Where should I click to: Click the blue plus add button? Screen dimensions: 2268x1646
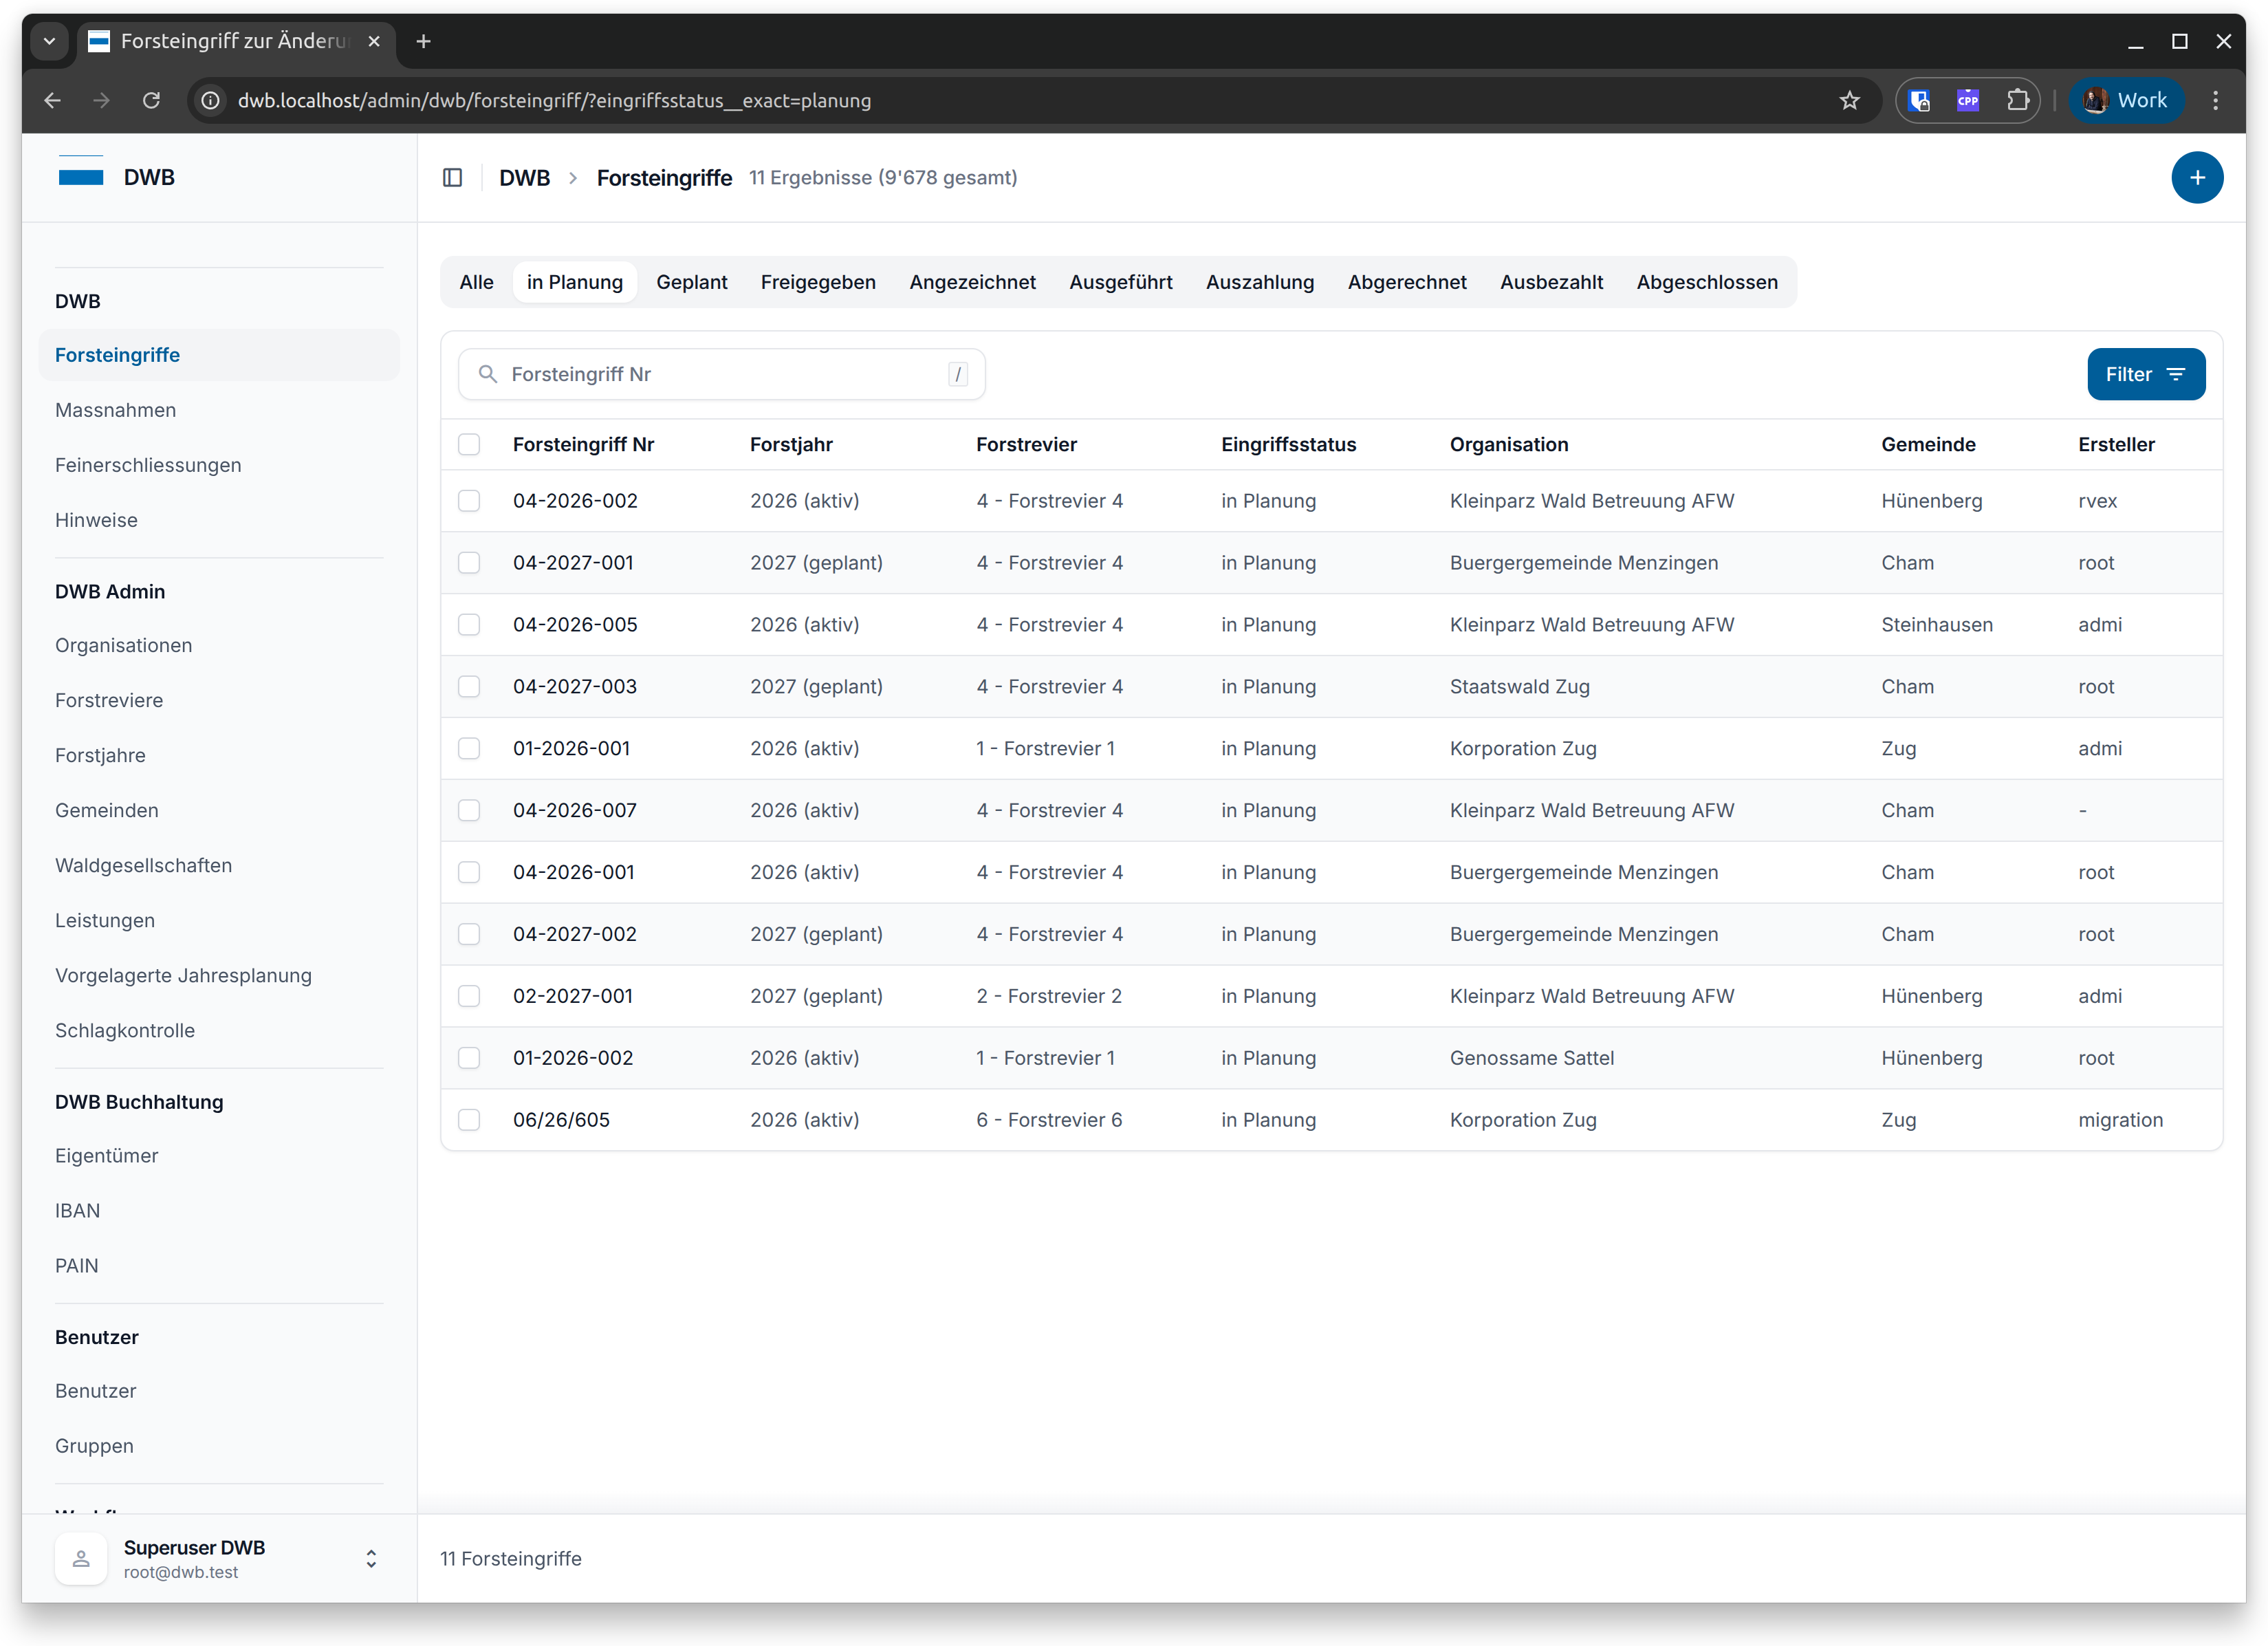tap(2196, 178)
